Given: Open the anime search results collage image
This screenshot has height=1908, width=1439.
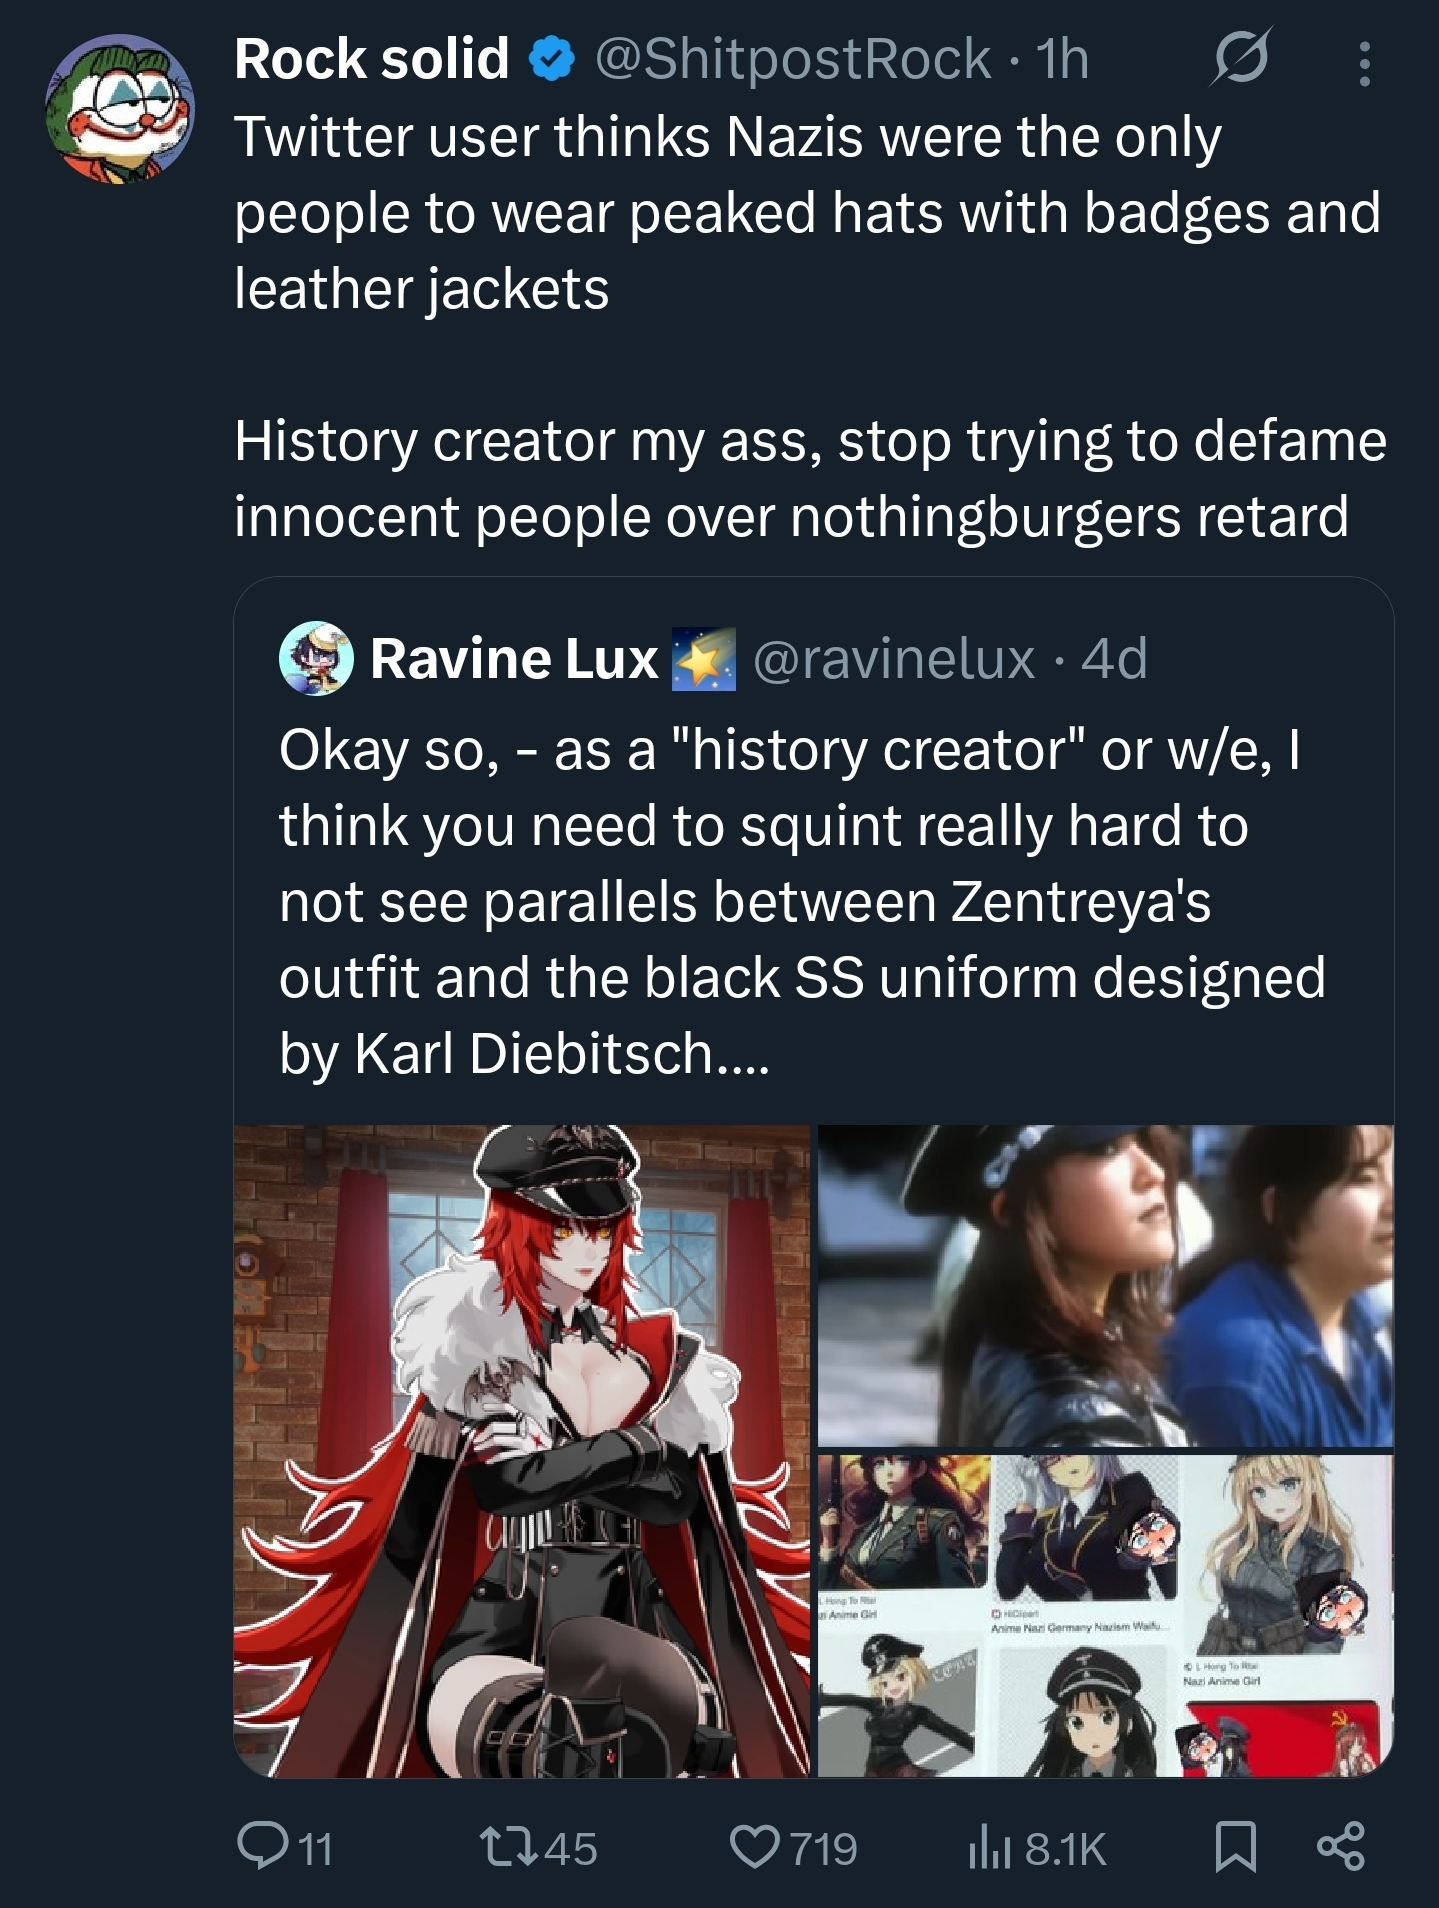Looking at the screenshot, I should click(x=1105, y=1616).
